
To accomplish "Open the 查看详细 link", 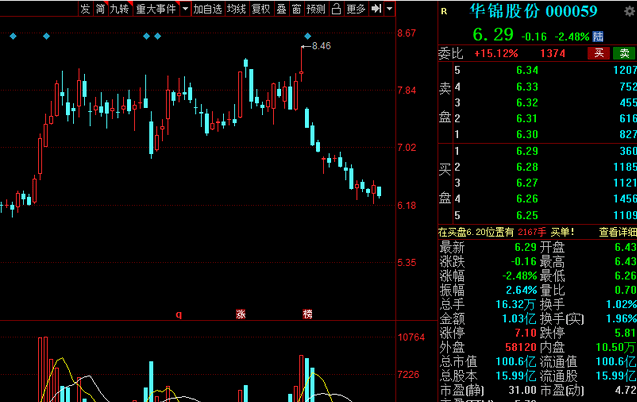I will click(617, 232).
